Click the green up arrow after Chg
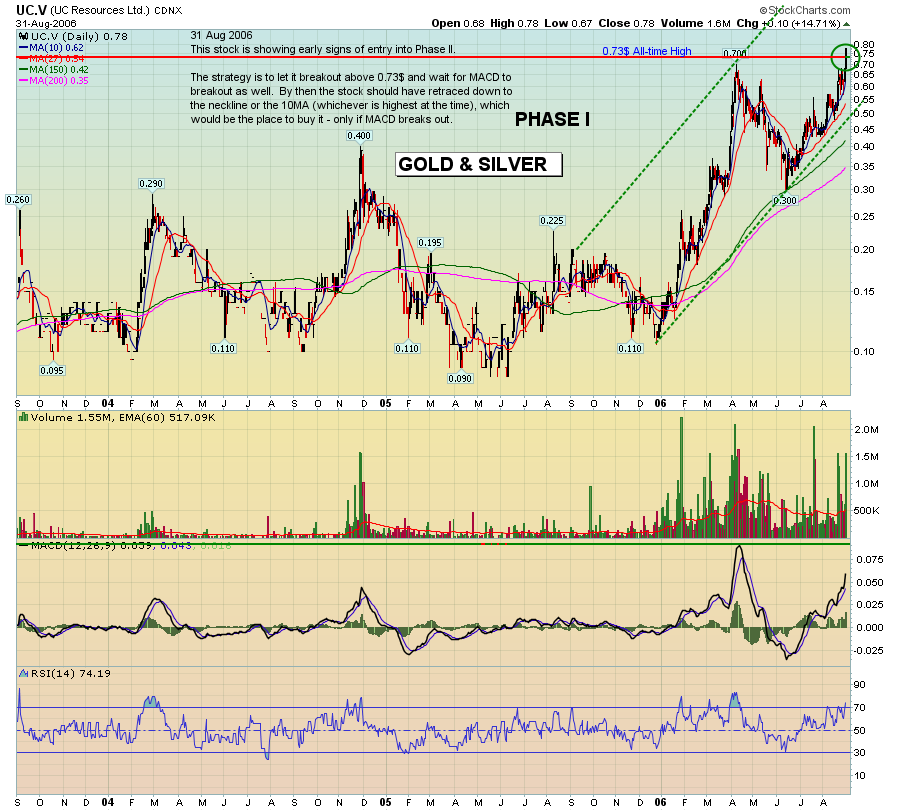This screenshot has width=900, height=811. pyautogui.click(x=845, y=22)
